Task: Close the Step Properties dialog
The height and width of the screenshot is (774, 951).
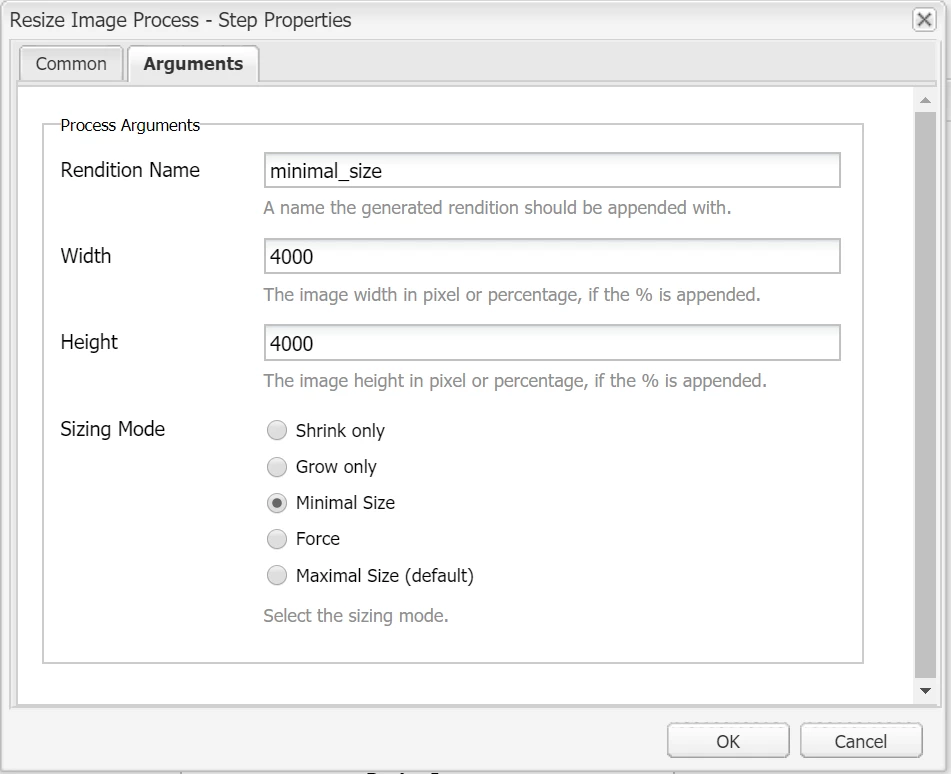Action: point(924,19)
